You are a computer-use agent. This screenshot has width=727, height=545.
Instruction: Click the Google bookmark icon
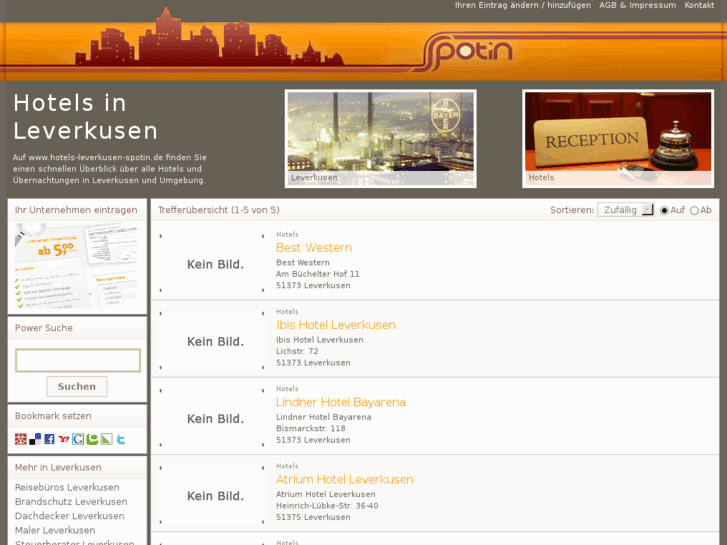(78, 439)
